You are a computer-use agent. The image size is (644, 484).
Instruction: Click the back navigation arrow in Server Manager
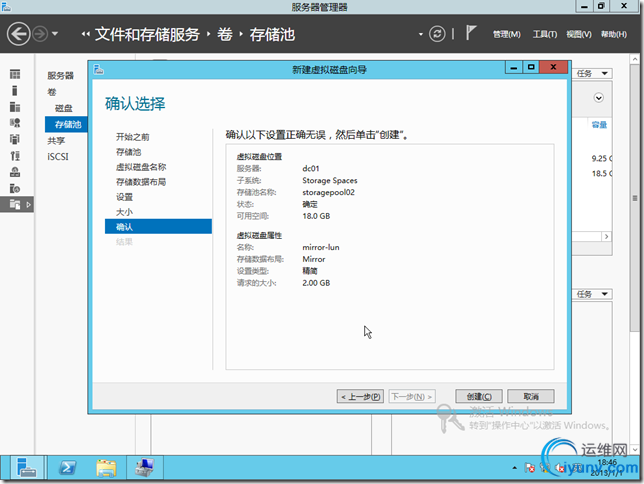pos(18,34)
